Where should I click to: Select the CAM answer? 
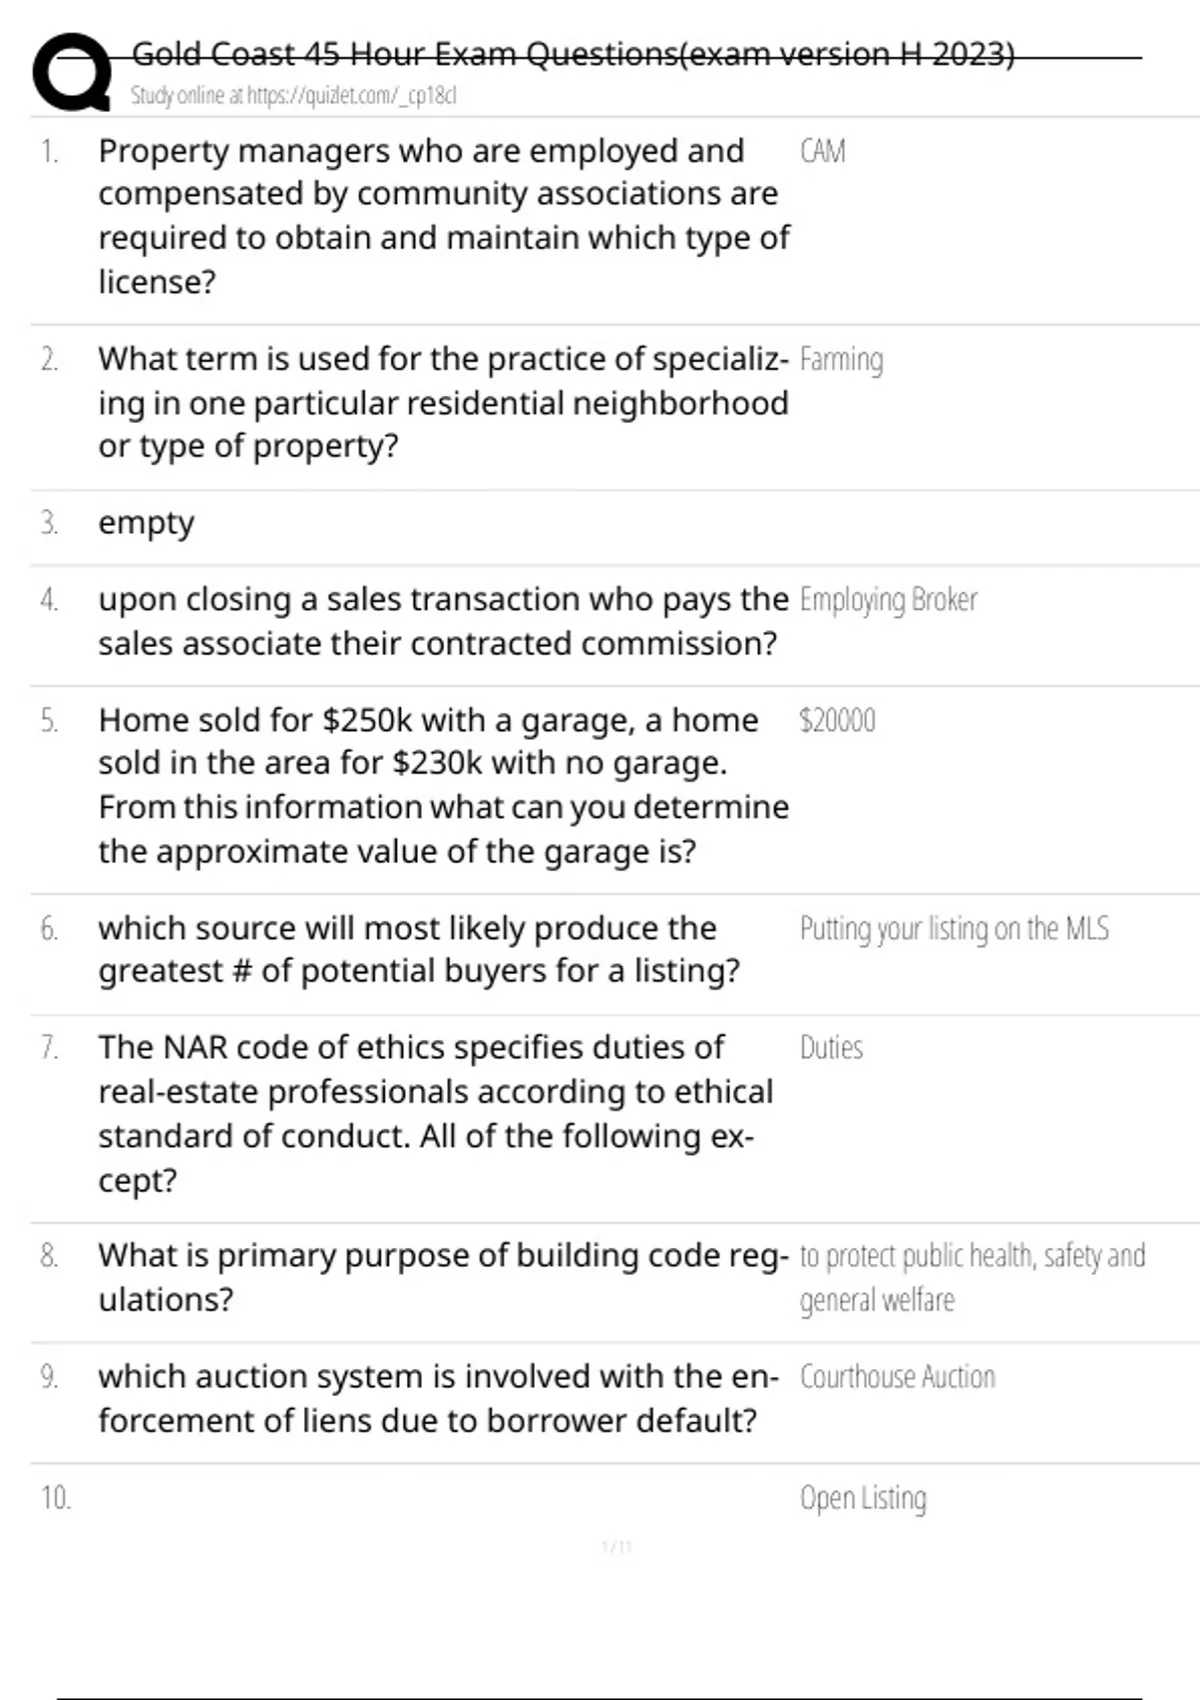click(823, 151)
